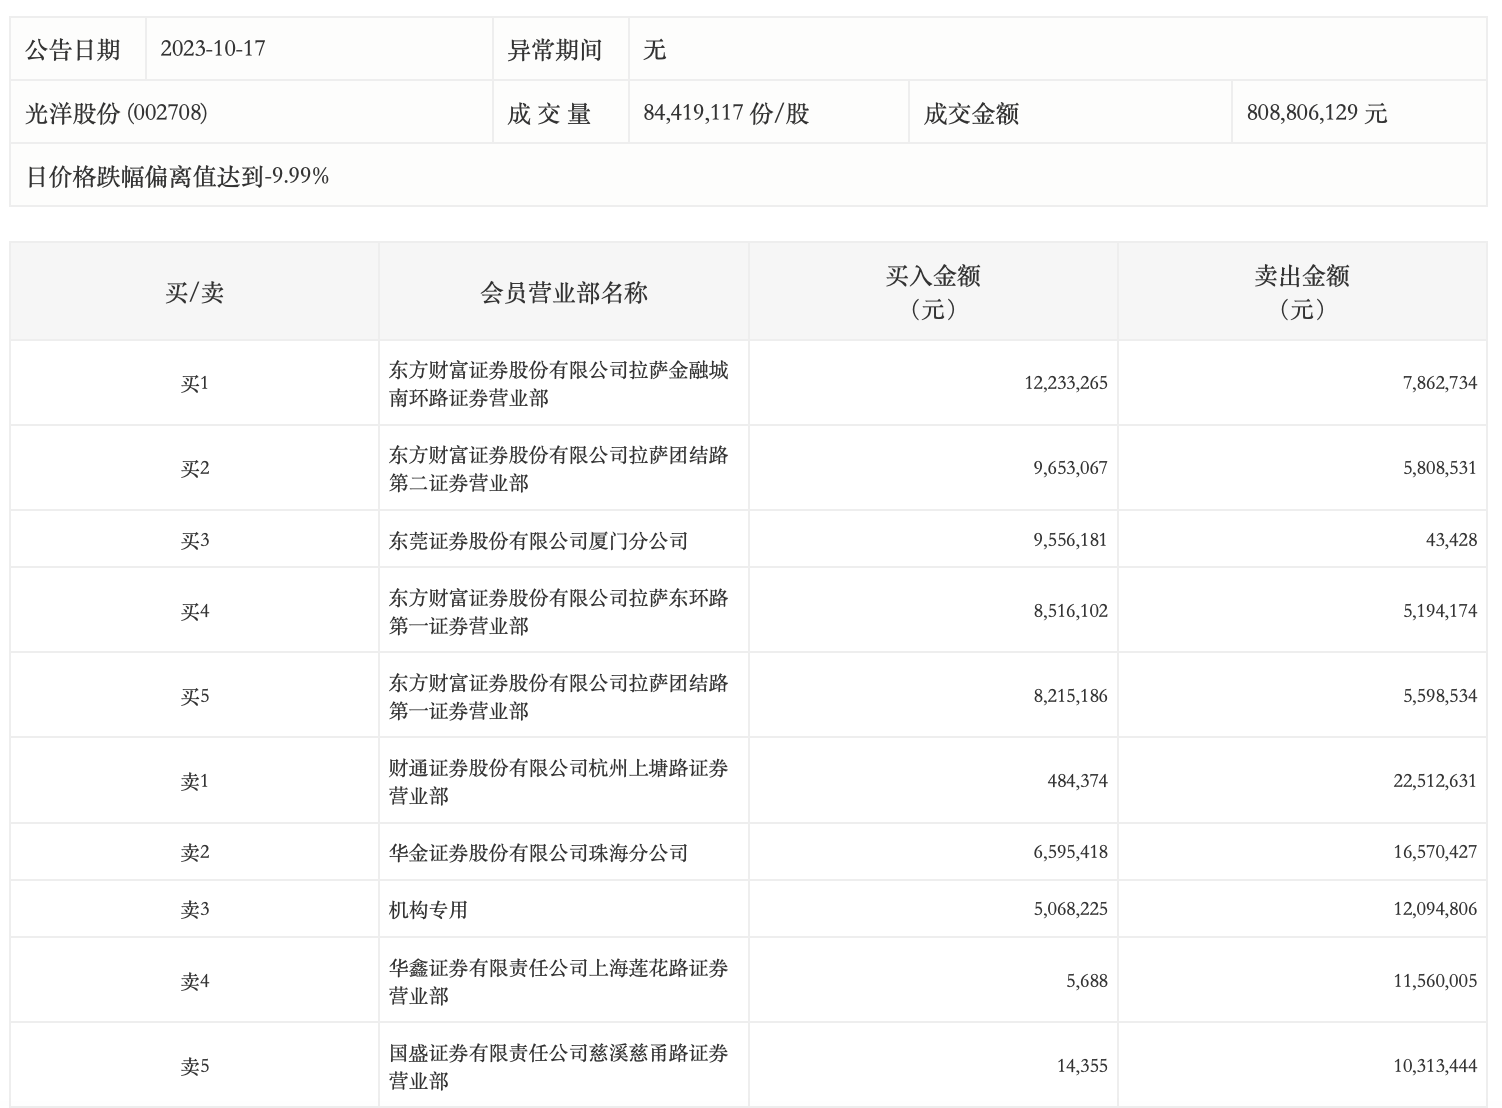Select 国盛证券慈溪慈甬路 in the 卖5 row
1502x1108 pixels.
[x=558, y=1067]
